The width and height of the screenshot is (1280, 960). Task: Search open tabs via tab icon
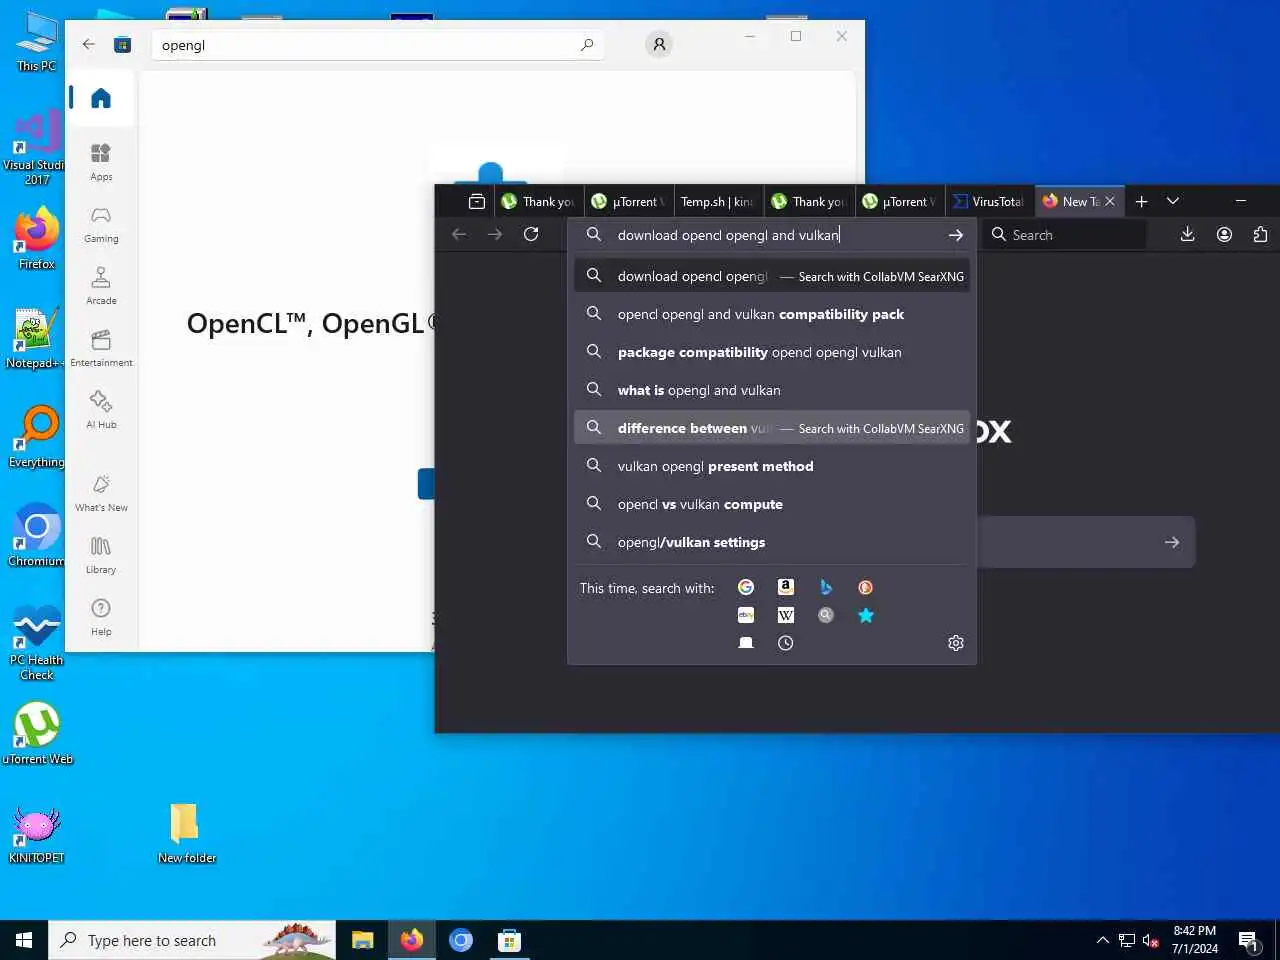click(x=746, y=643)
